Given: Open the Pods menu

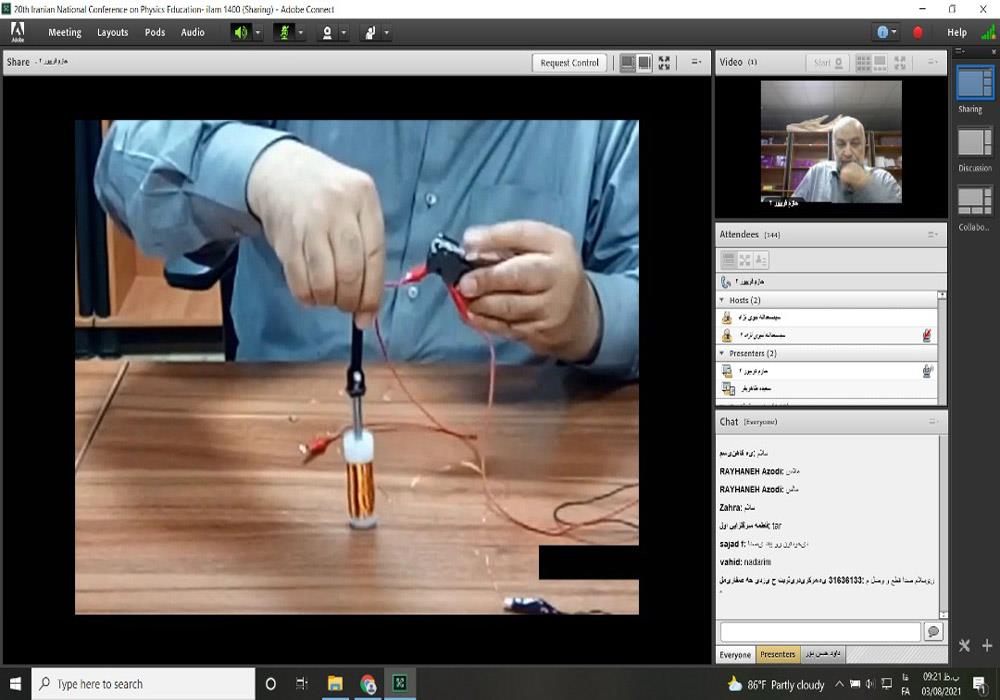Looking at the screenshot, I should [x=155, y=32].
